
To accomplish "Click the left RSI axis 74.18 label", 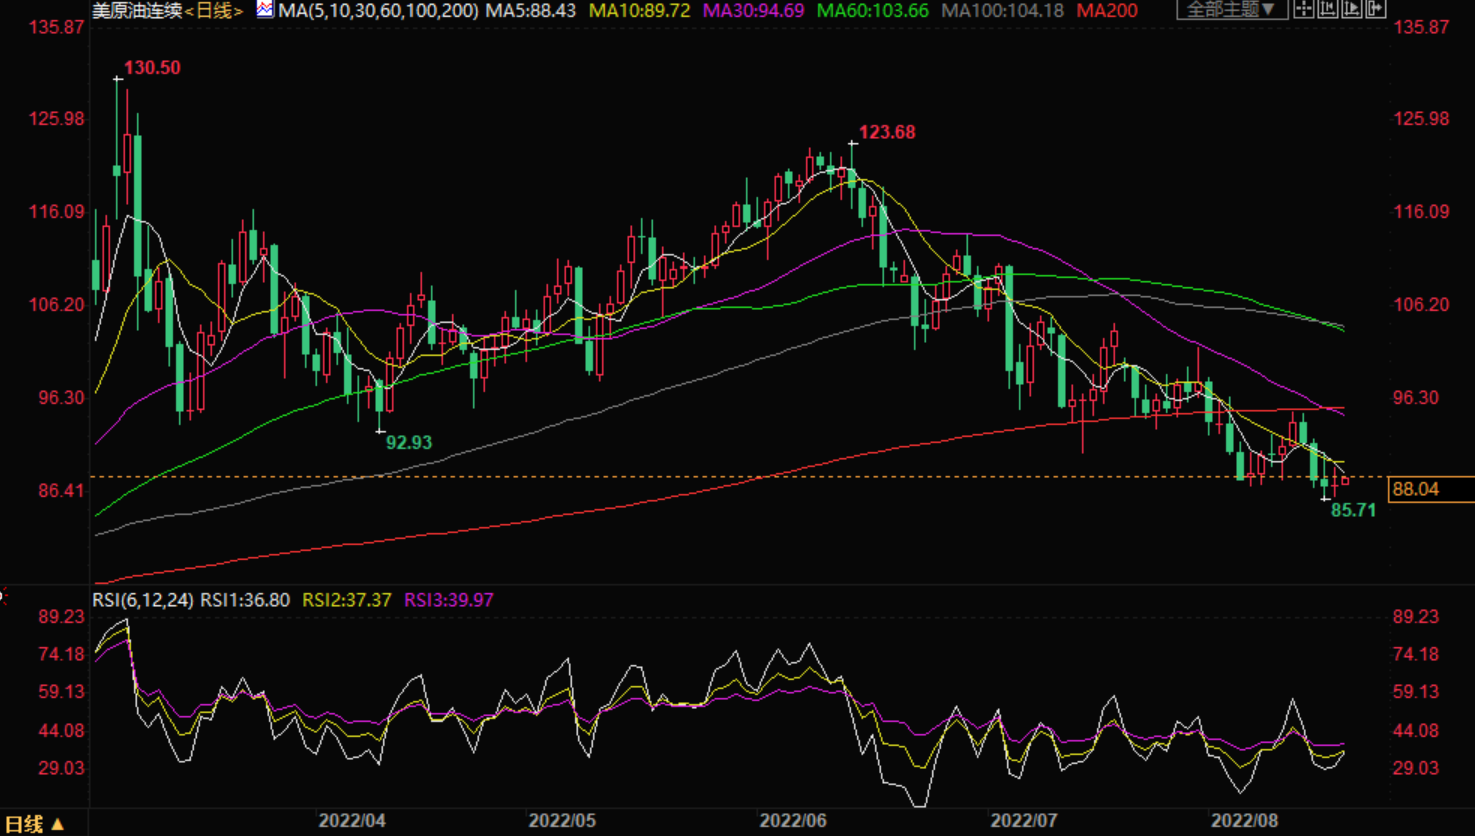I will (x=61, y=655).
